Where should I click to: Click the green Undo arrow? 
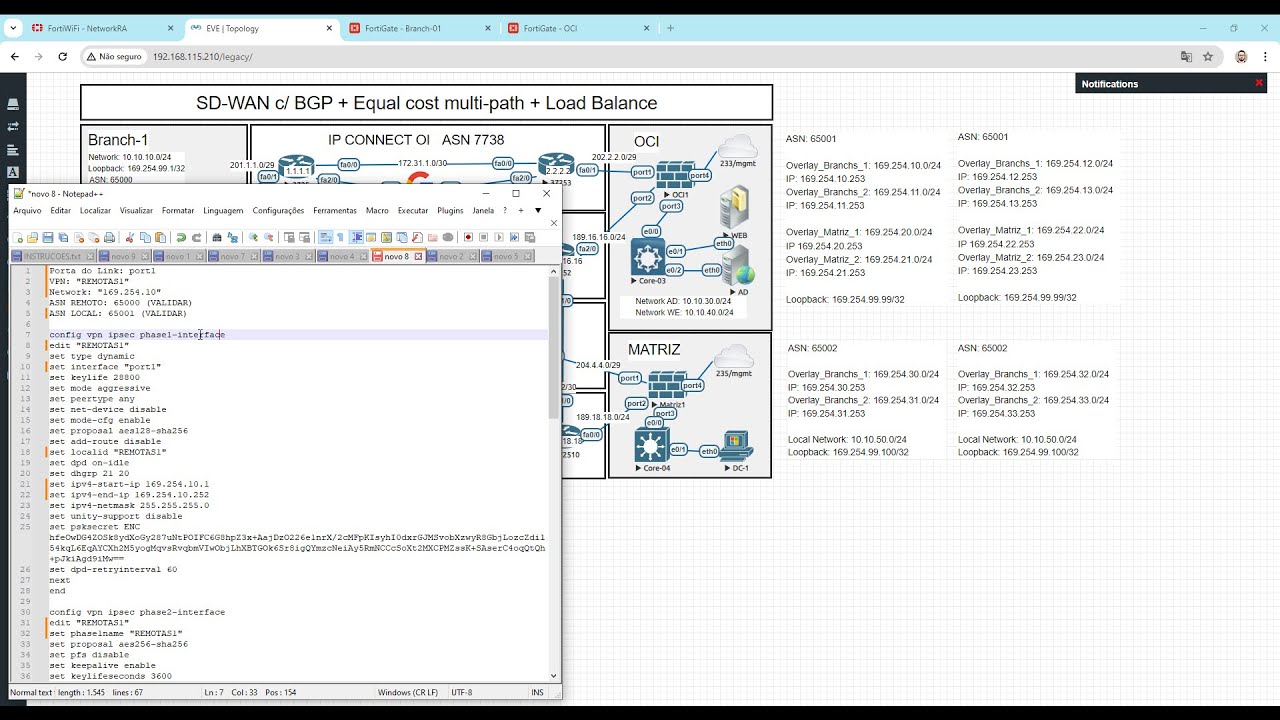coord(181,238)
